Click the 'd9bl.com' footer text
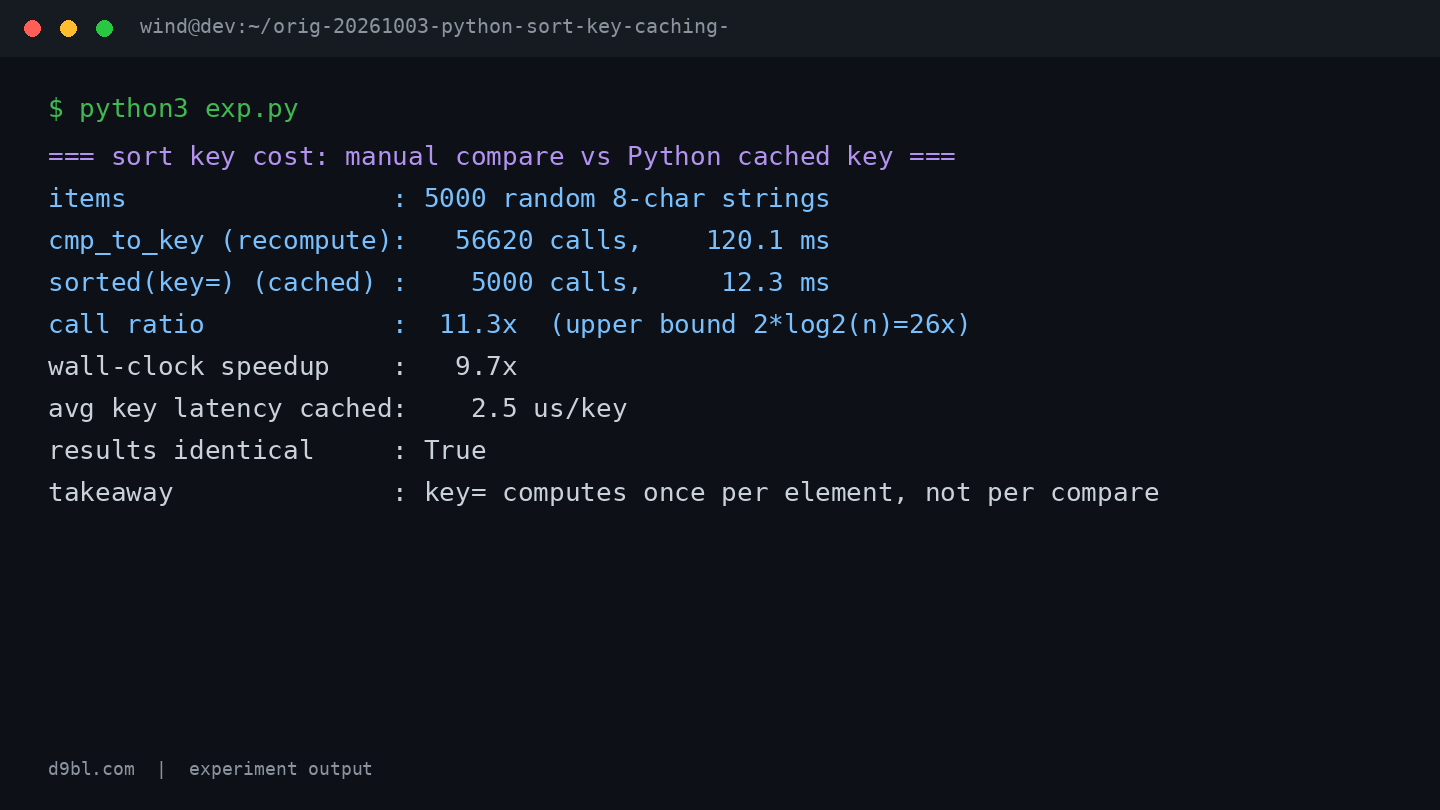The image size is (1440, 810). (91, 769)
